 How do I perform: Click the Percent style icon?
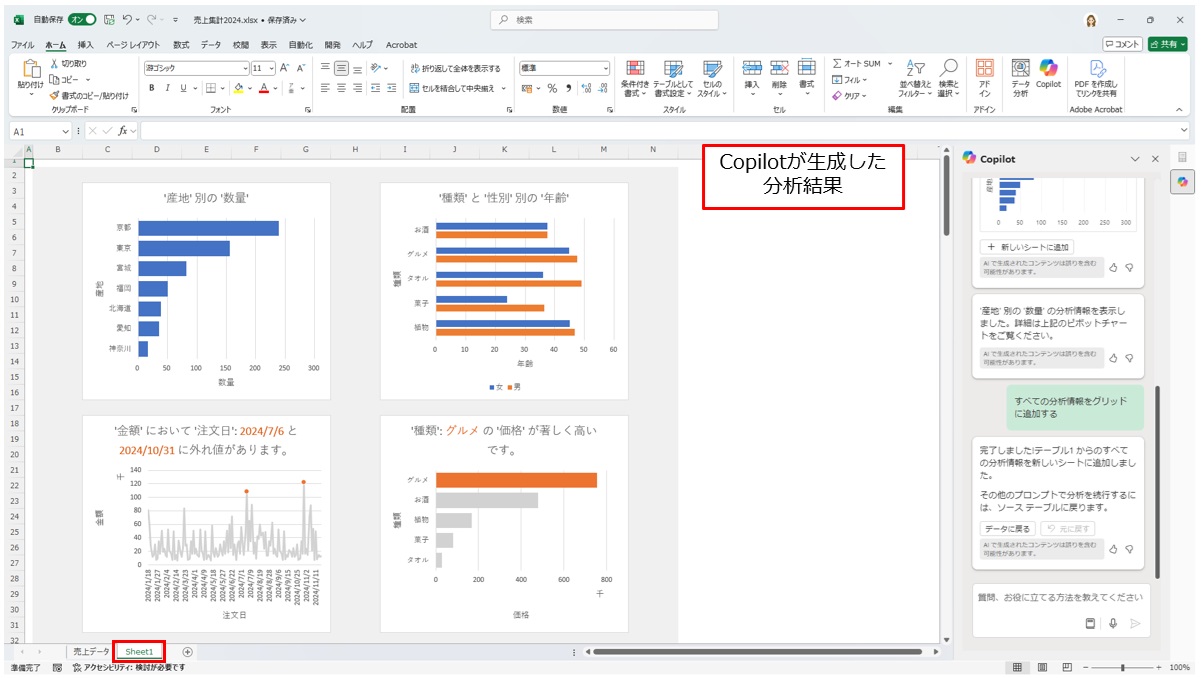point(551,88)
